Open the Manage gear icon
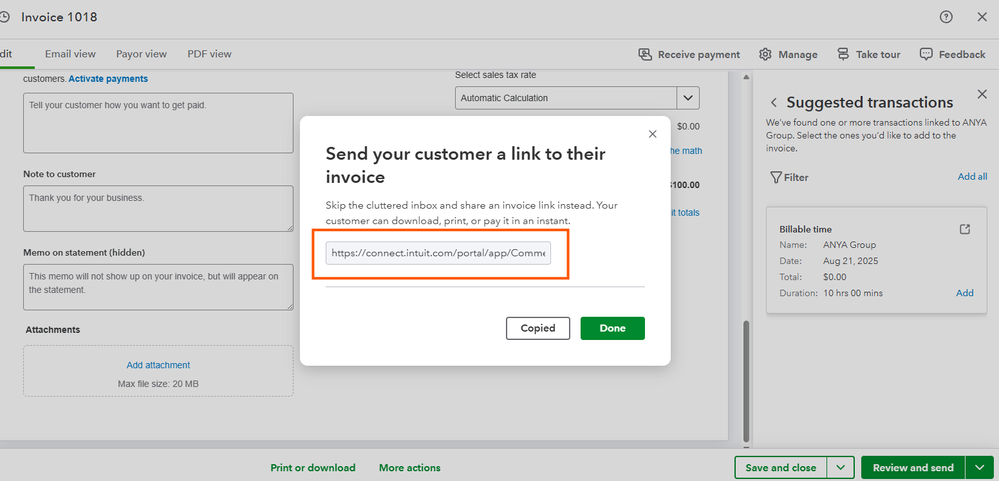 765,54
